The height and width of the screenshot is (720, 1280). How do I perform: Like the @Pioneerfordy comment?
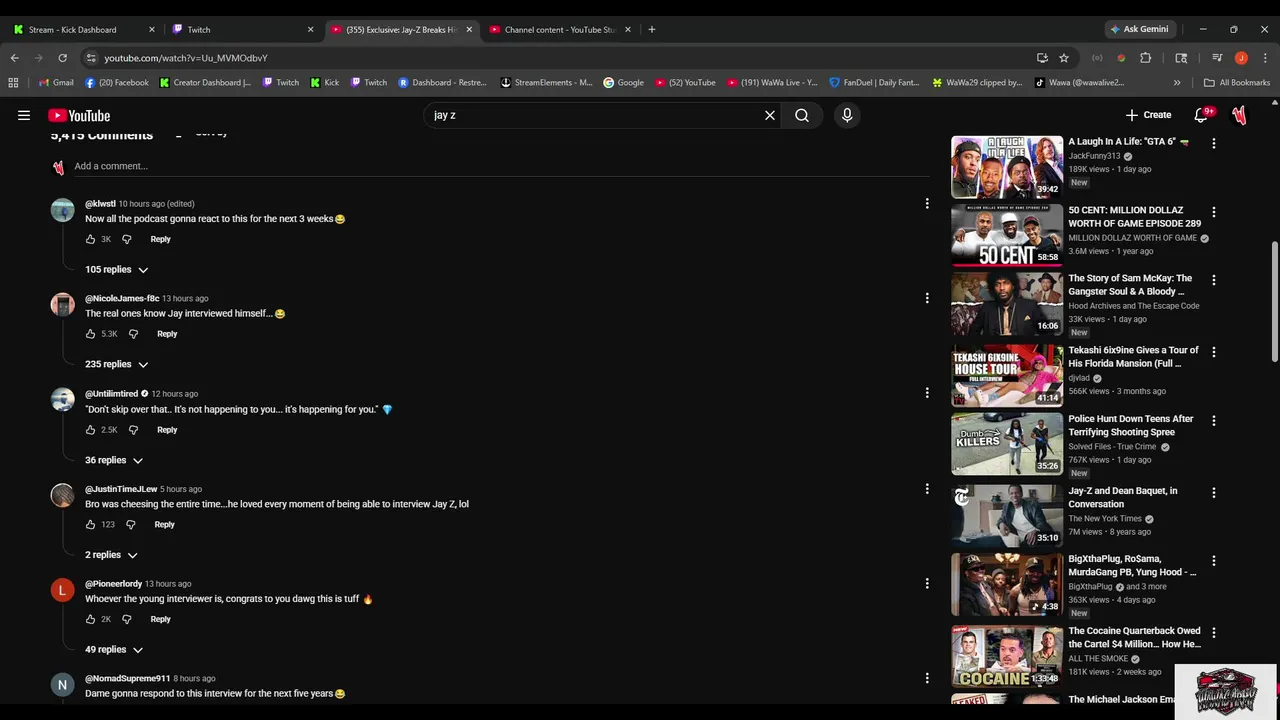[x=90, y=619]
